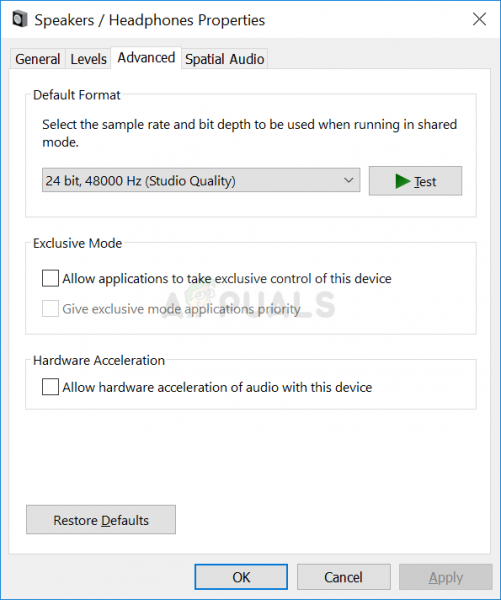Tick the Give exclusive mode applications priority box
The image size is (501, 600).
coord(50,308)
